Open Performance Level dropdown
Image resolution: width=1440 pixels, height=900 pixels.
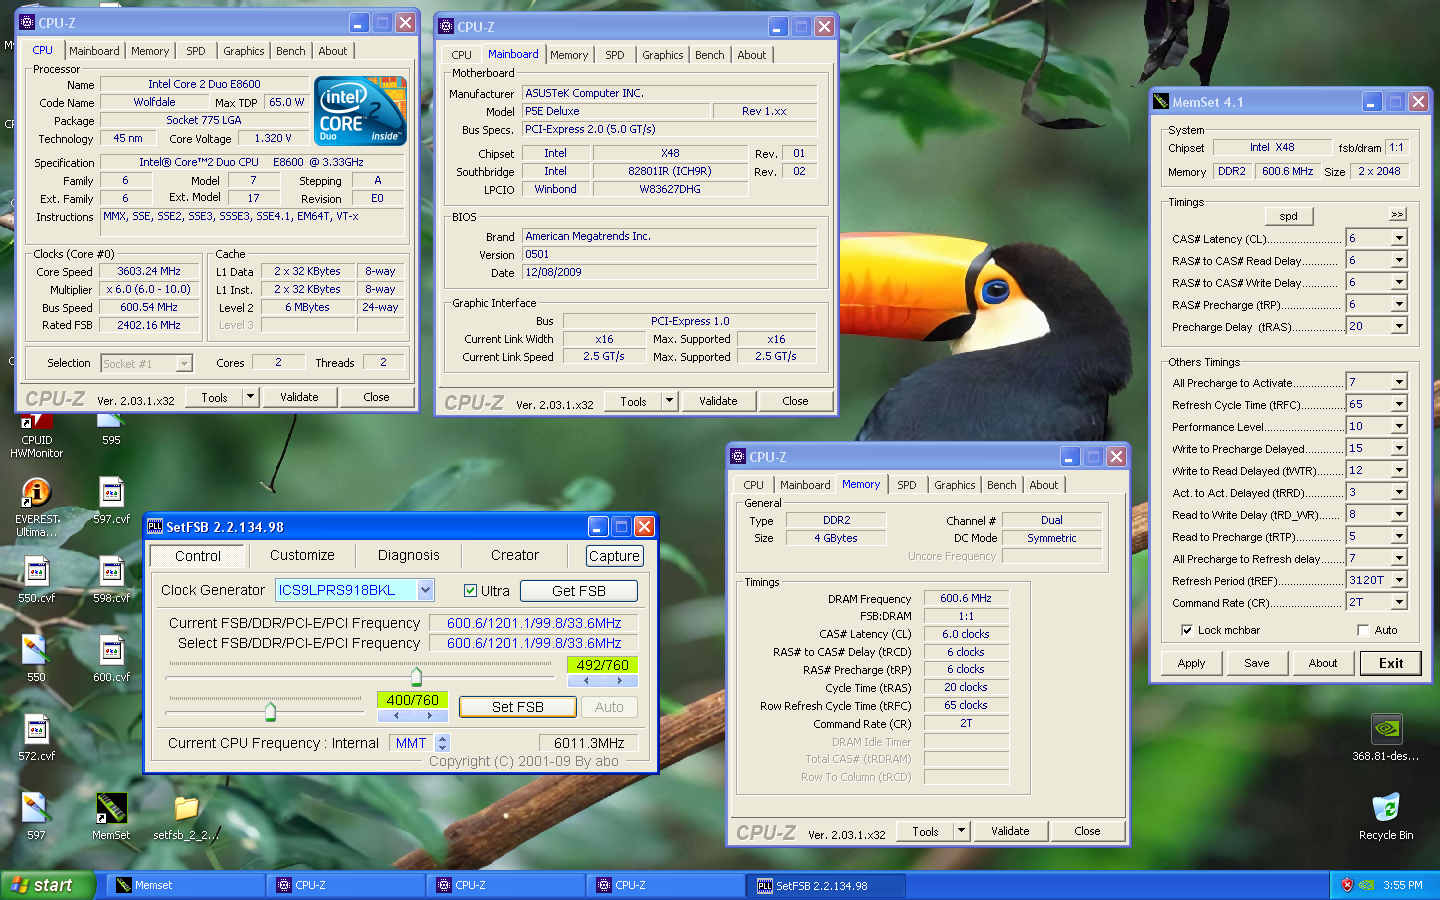pos(1399,426)
